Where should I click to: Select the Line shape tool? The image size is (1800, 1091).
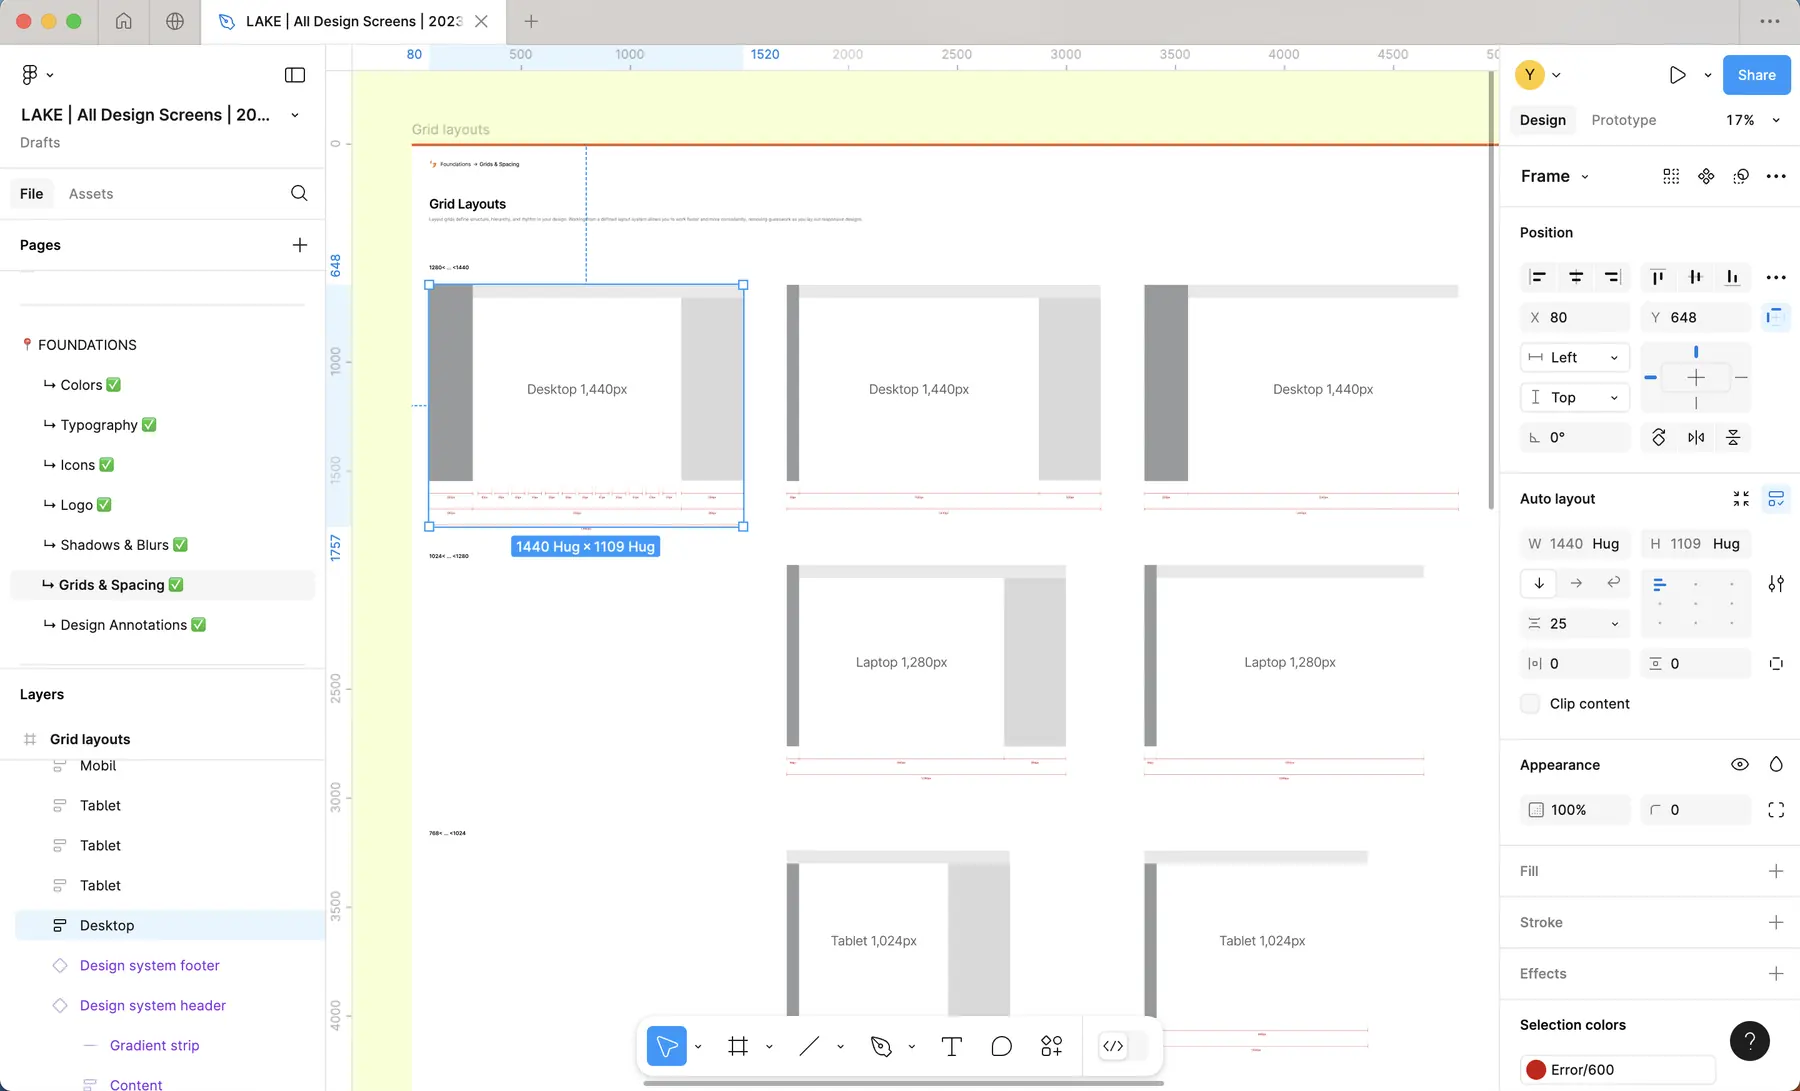[809, 1046]
